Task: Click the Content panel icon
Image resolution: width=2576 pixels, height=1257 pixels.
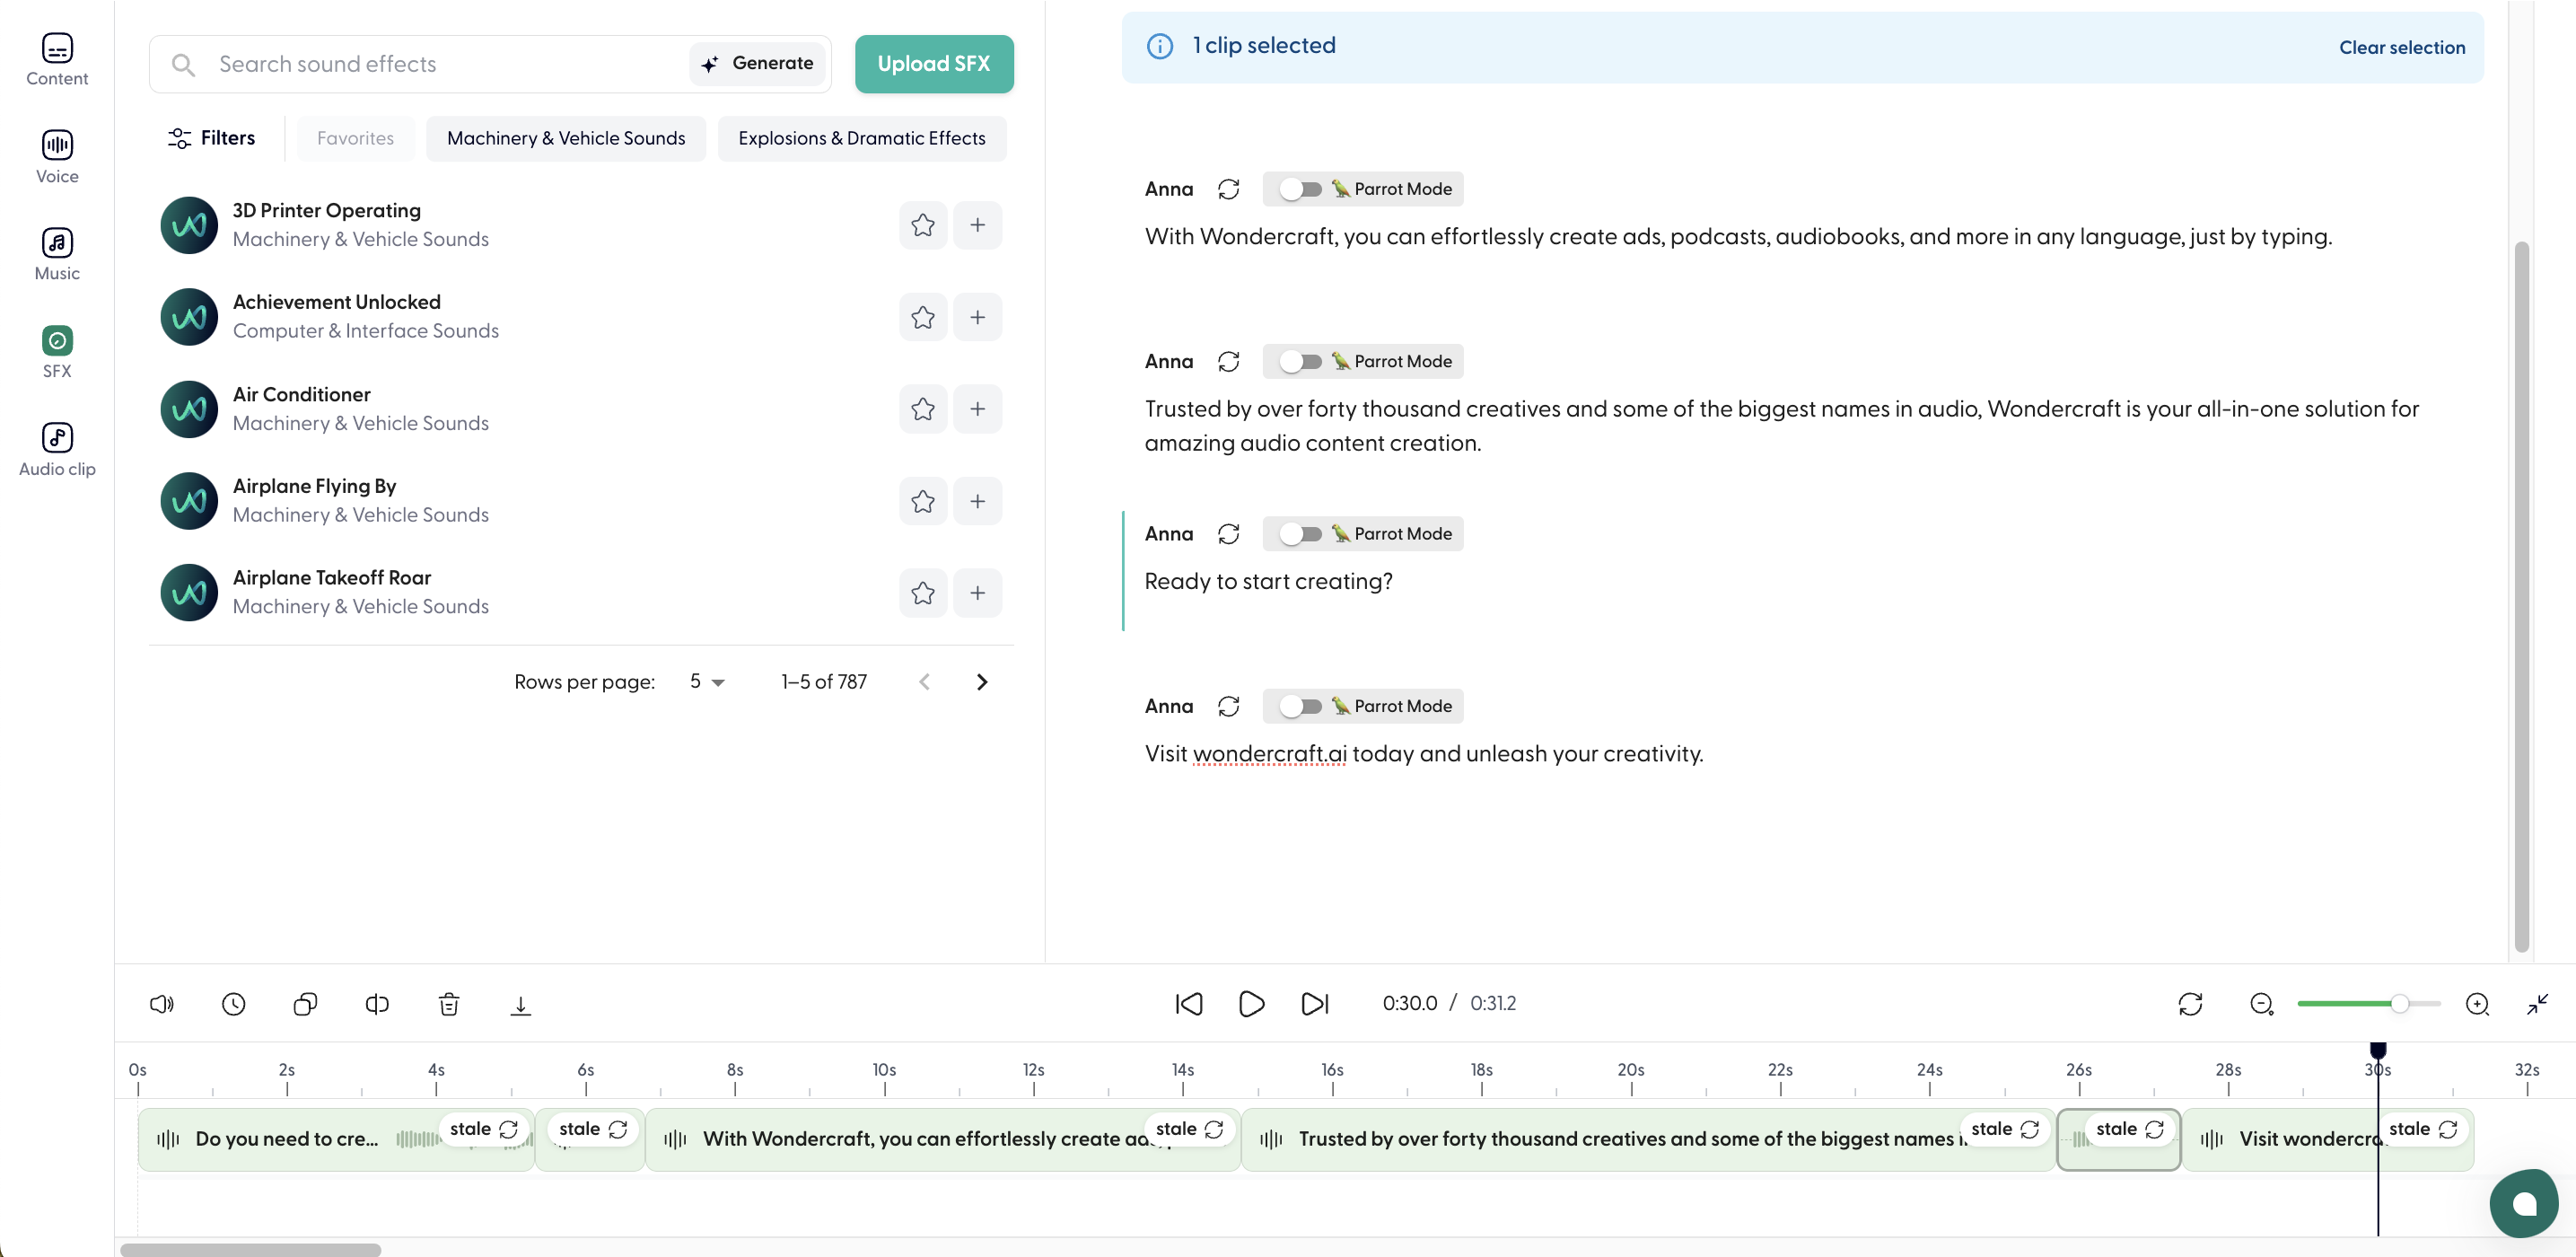Action: click(56, 57)
